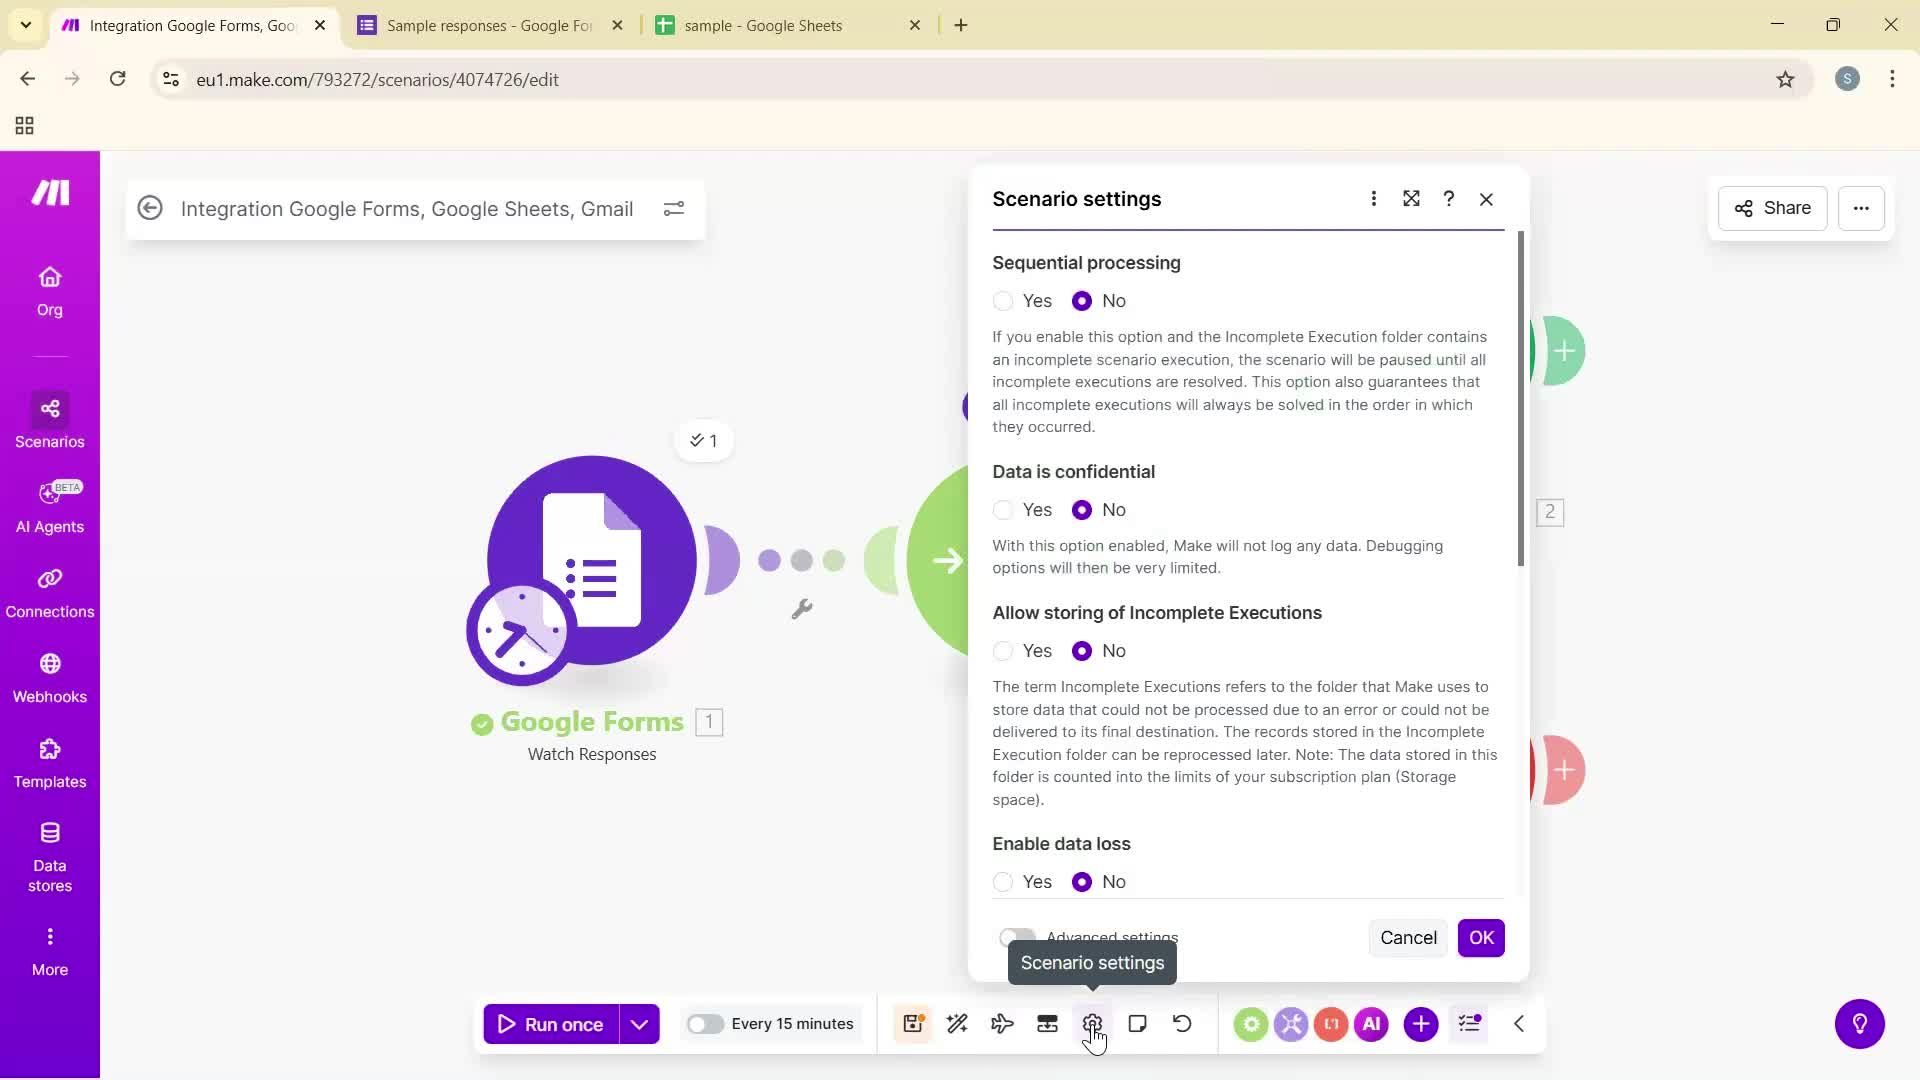
Task: Open the Webhooks section in the sidebar
Action: tap(49, 678)
